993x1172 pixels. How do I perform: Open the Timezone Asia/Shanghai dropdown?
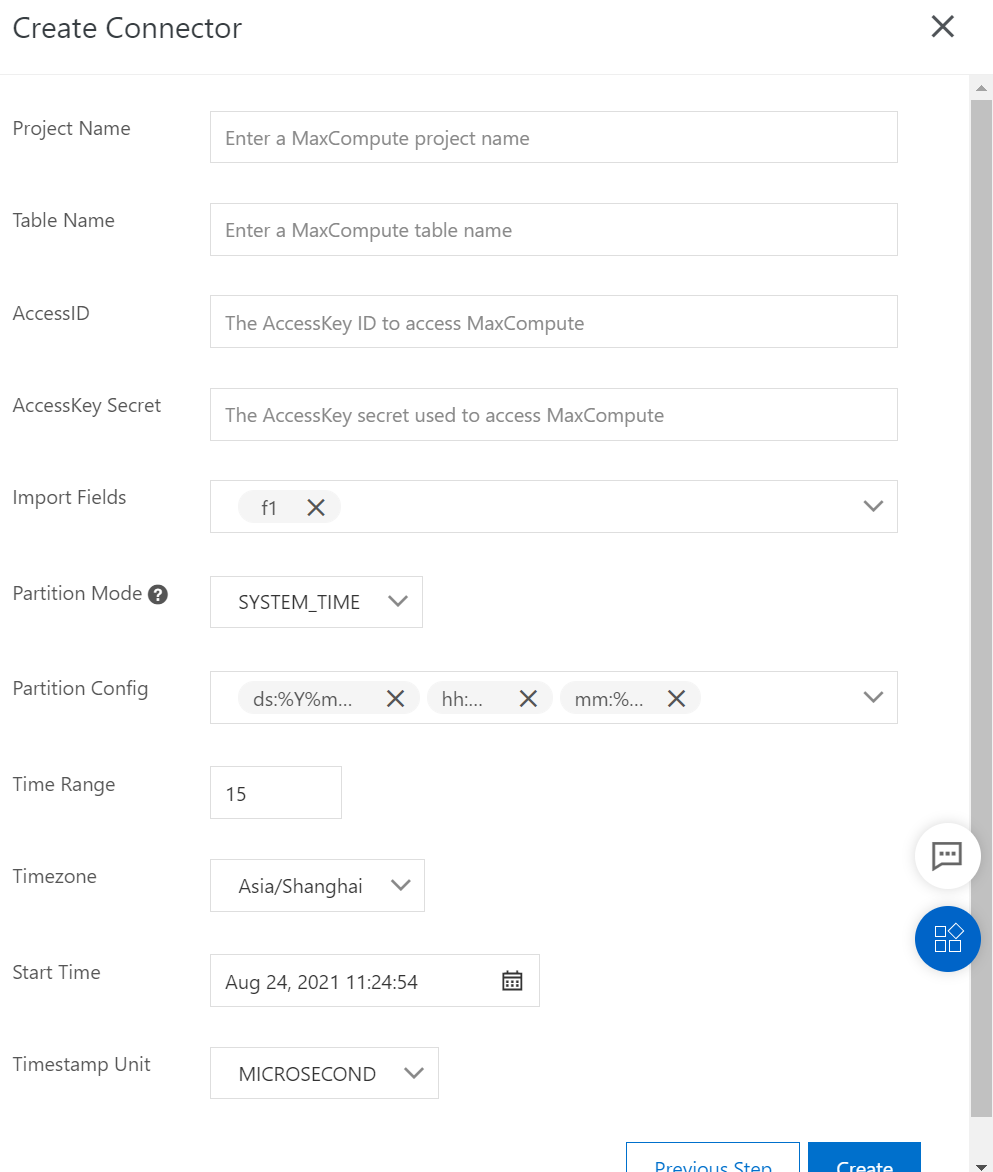317,886
